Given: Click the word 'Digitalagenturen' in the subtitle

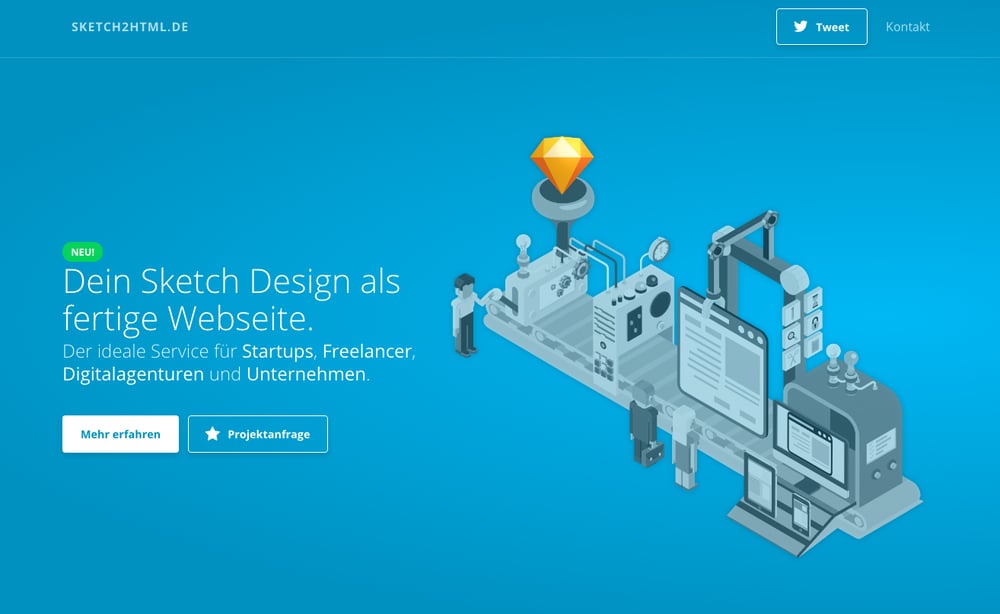Looking at the screenshot, I should [133, 374].
